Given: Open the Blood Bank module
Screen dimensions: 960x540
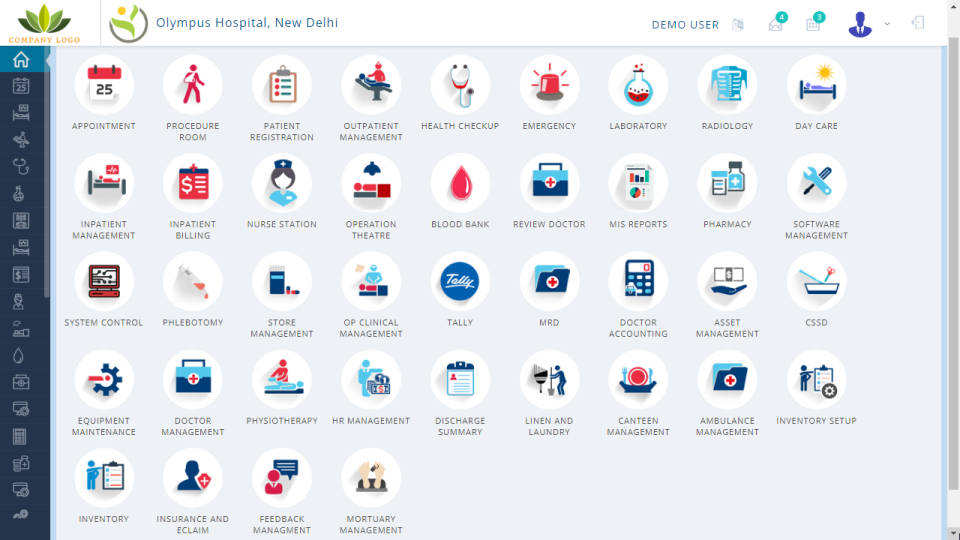Looking at the screenshot, I should click(460, 183).
